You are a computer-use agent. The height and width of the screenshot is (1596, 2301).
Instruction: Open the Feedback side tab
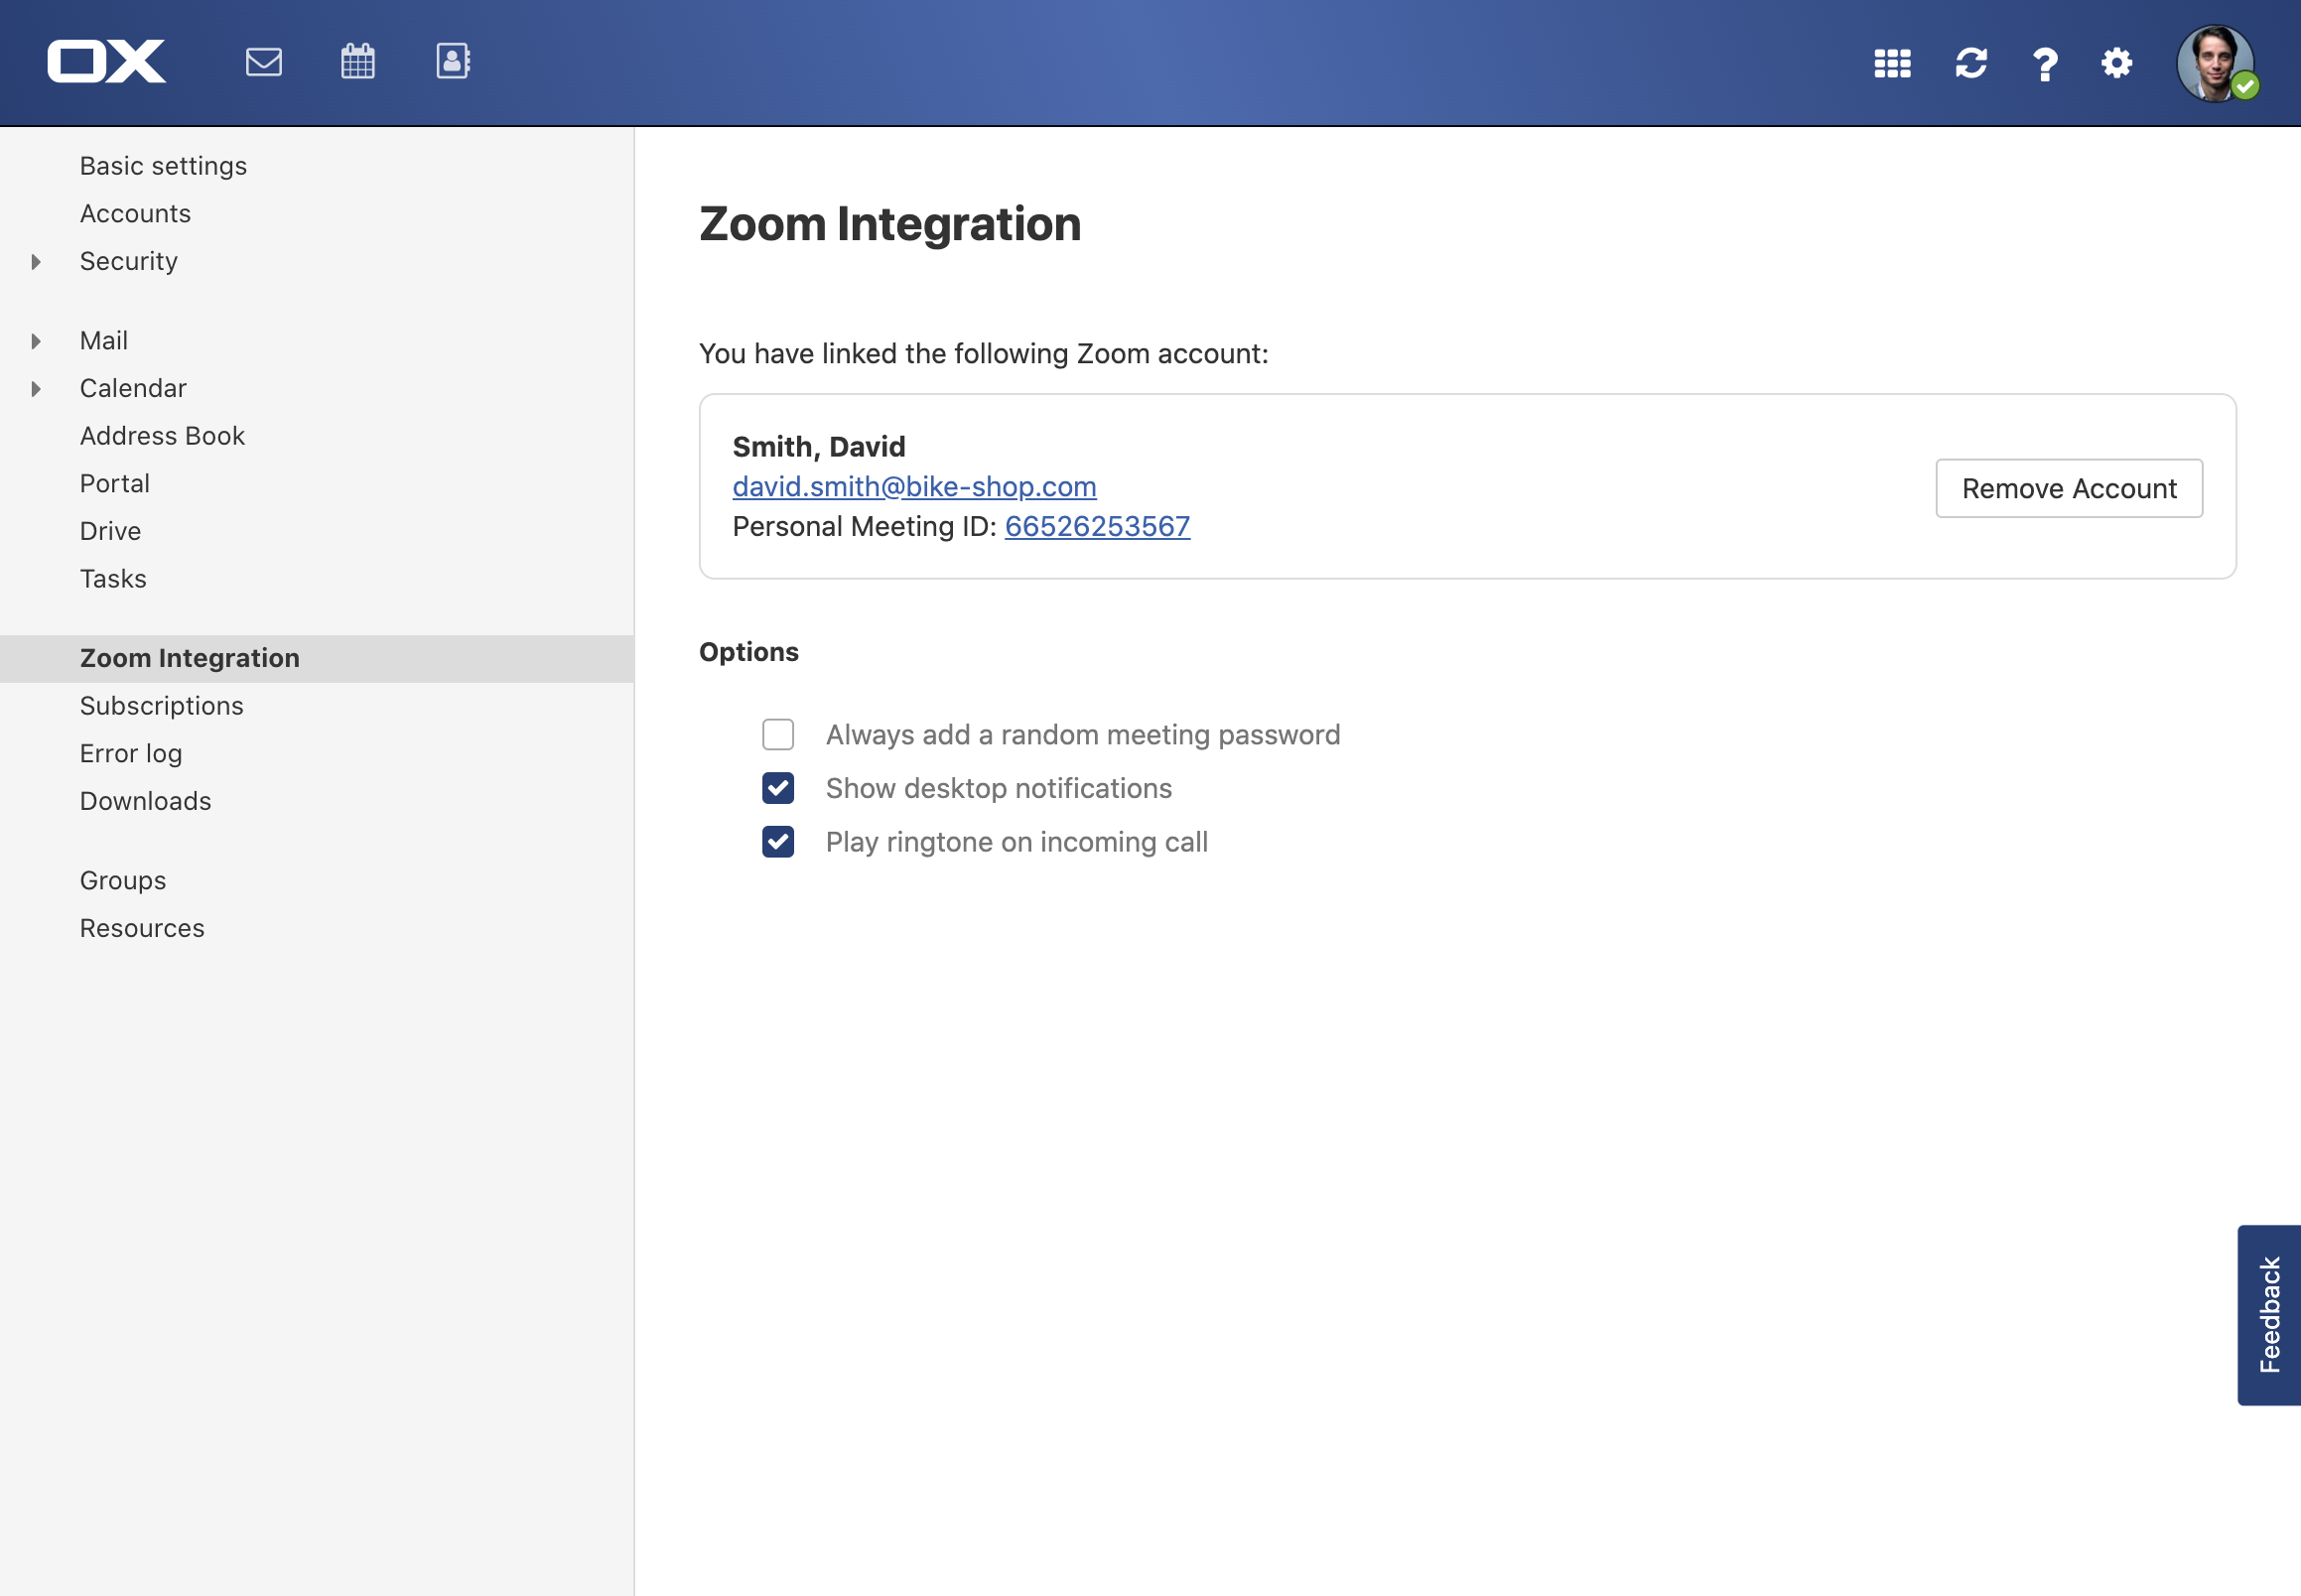pyautogui.click(x=2268, y=1314)
